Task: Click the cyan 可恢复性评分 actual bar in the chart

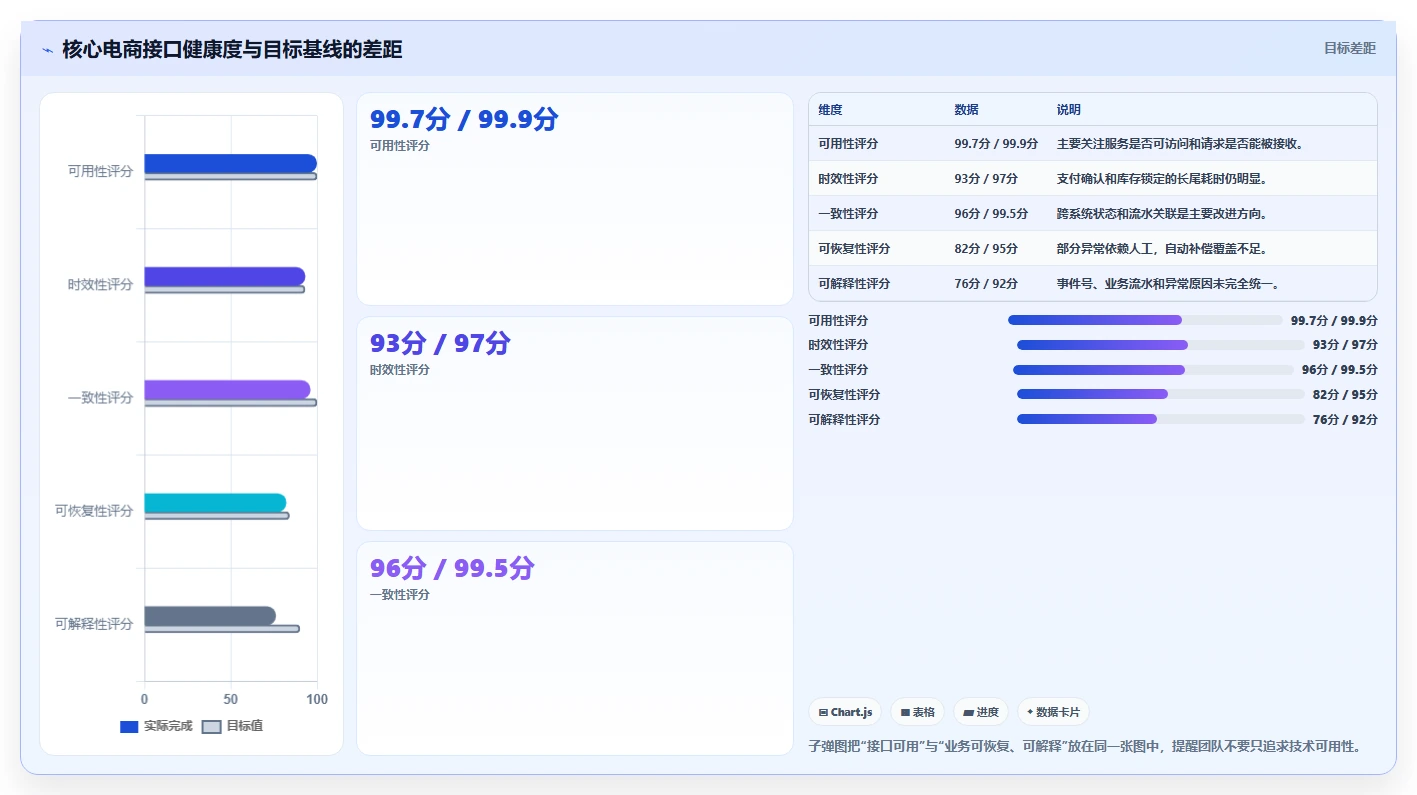Action: [x=215, y=503]
